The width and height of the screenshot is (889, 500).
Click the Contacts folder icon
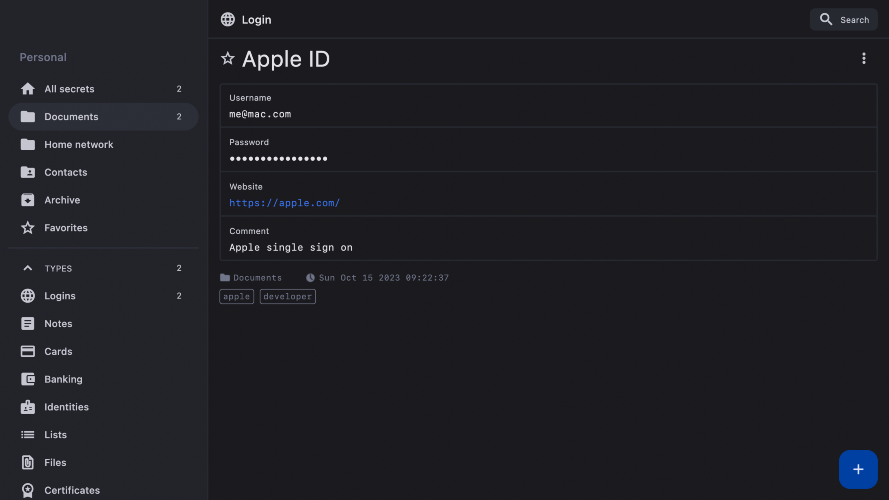[x=27, y=172]
